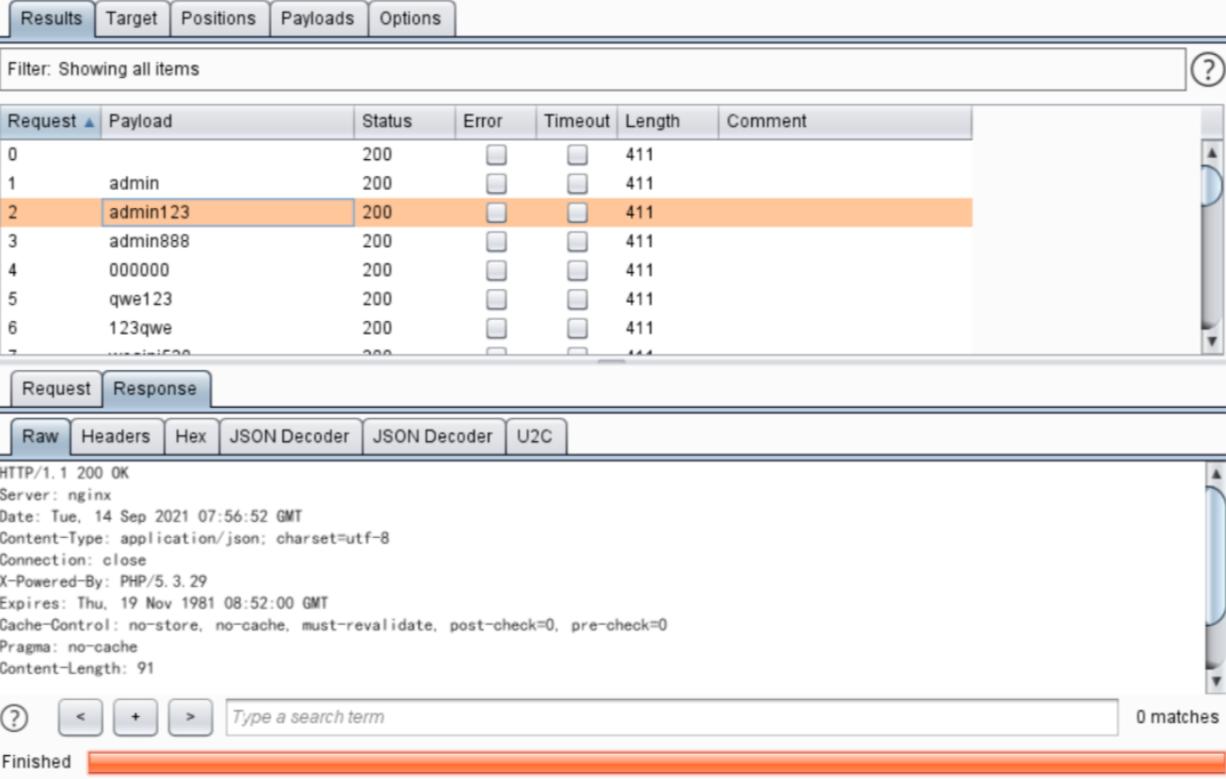
Task: Toggle Error checkbox for request 0
Action: pyautogui.click(x=496, y=155)
